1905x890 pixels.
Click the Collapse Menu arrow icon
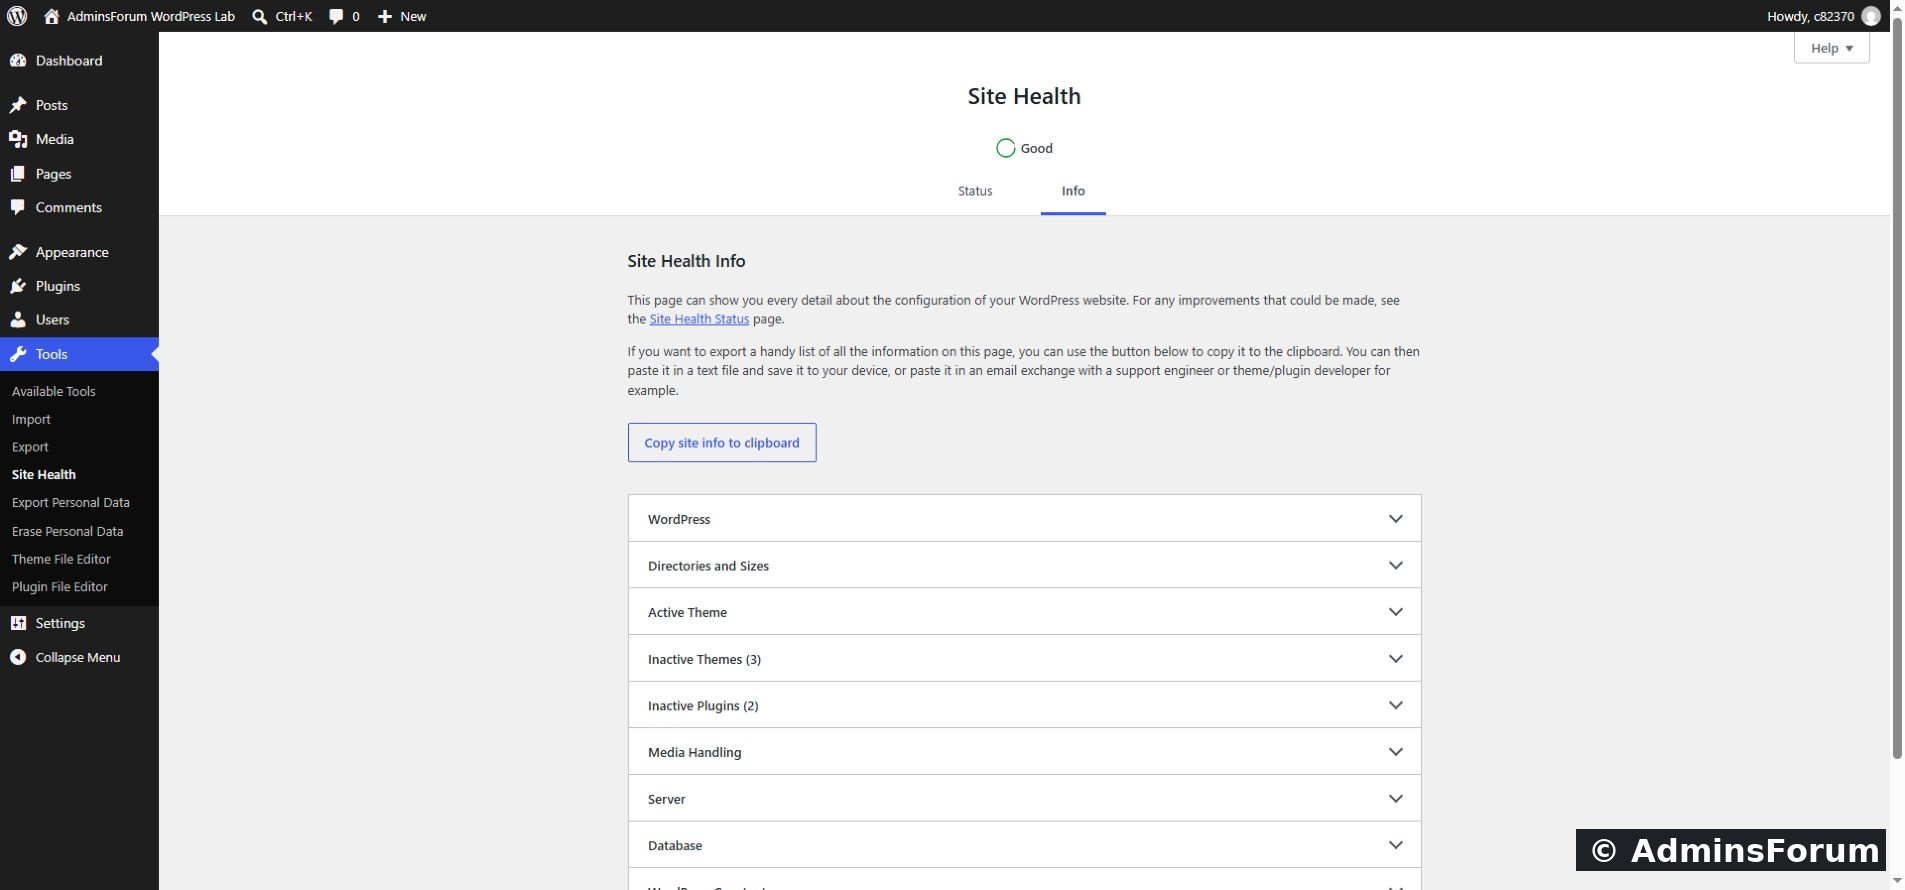pos(18,657)
